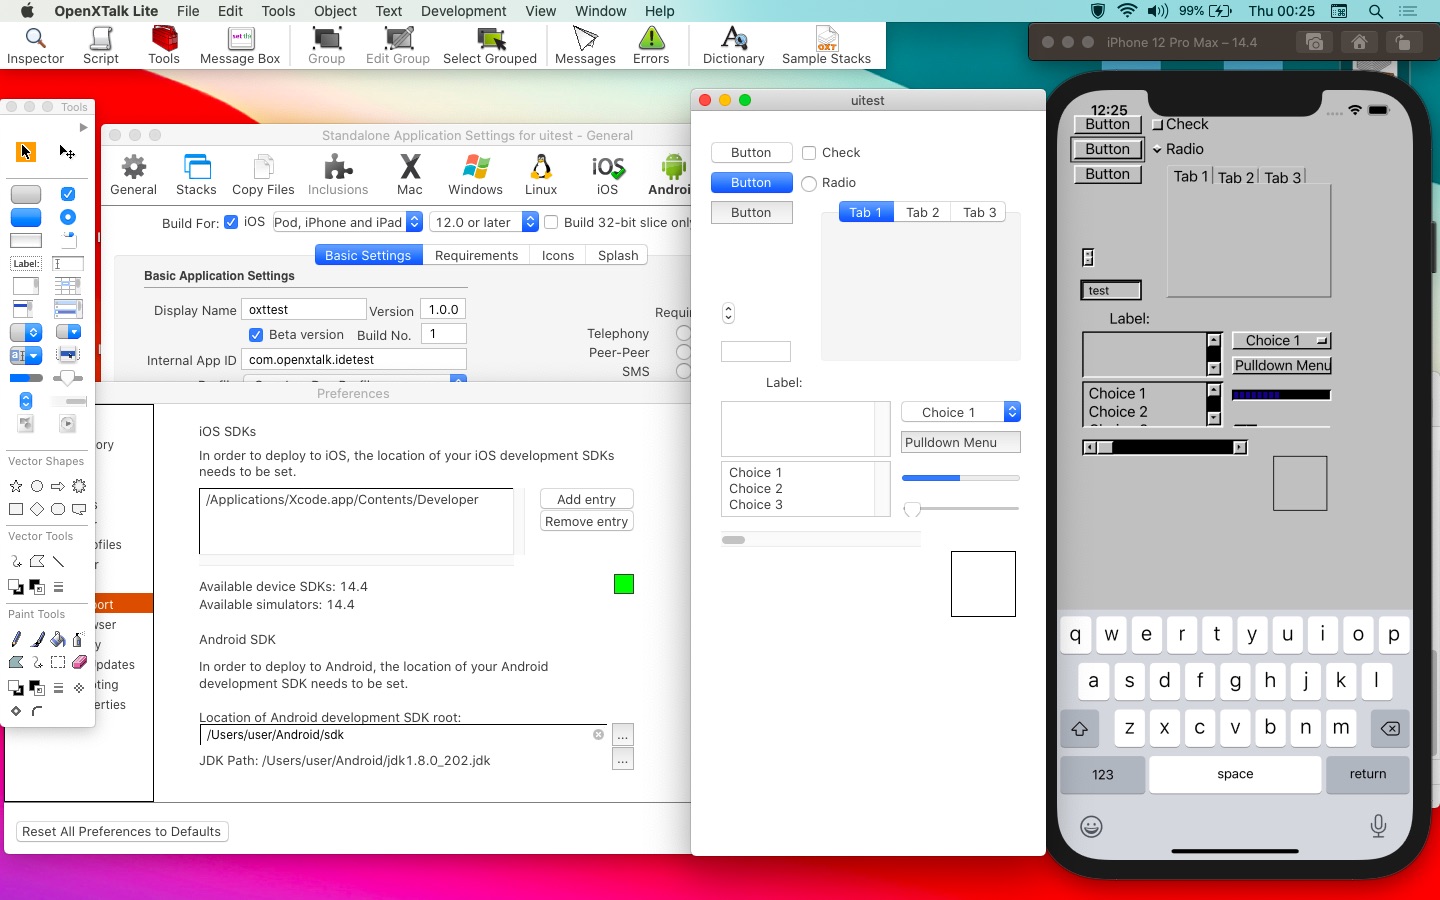Select the vector line tool
This screenshot has width=1440, height=900.
coord(58,561)
